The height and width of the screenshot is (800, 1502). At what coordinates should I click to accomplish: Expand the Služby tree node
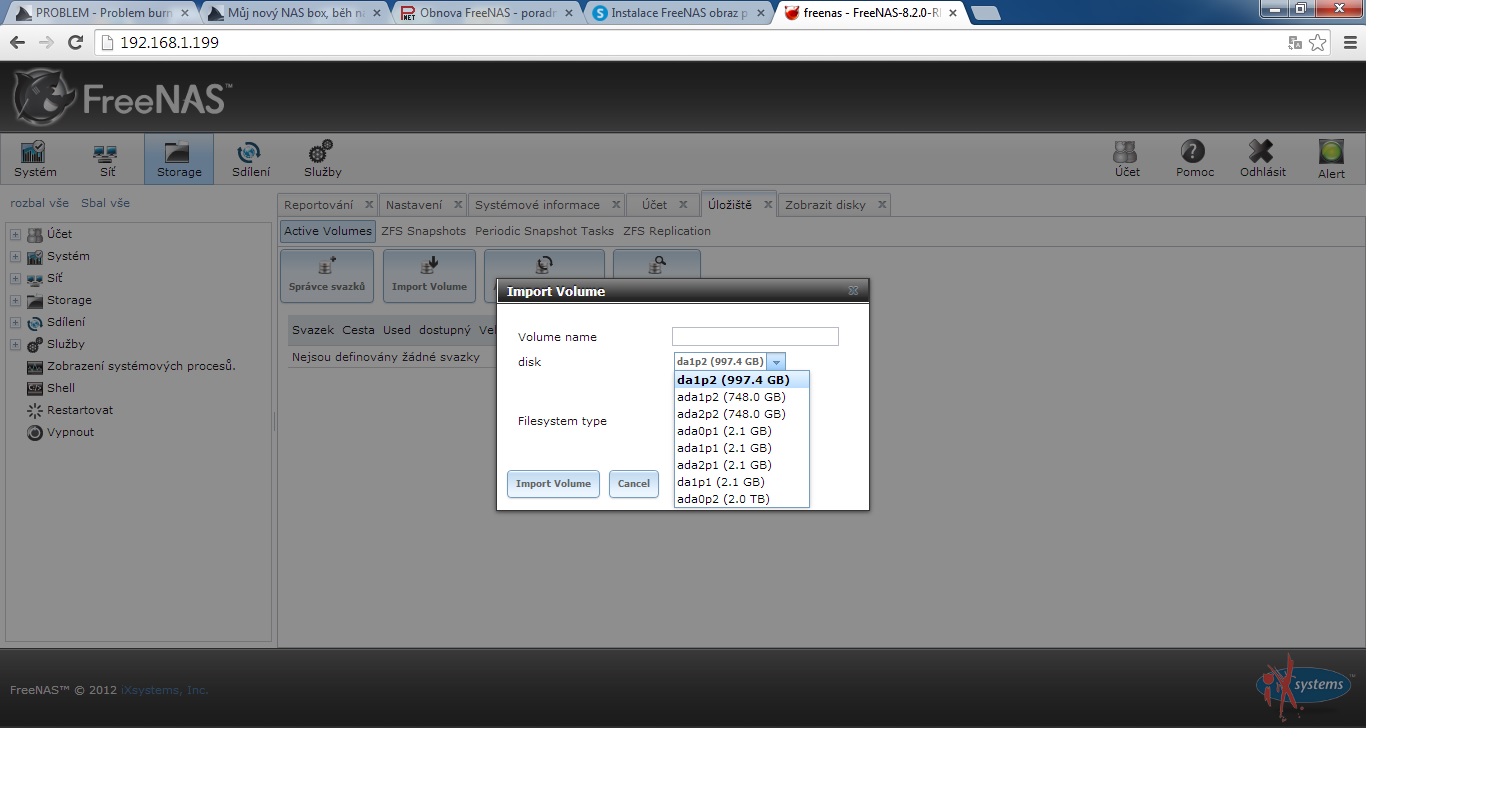coord(15,345)
